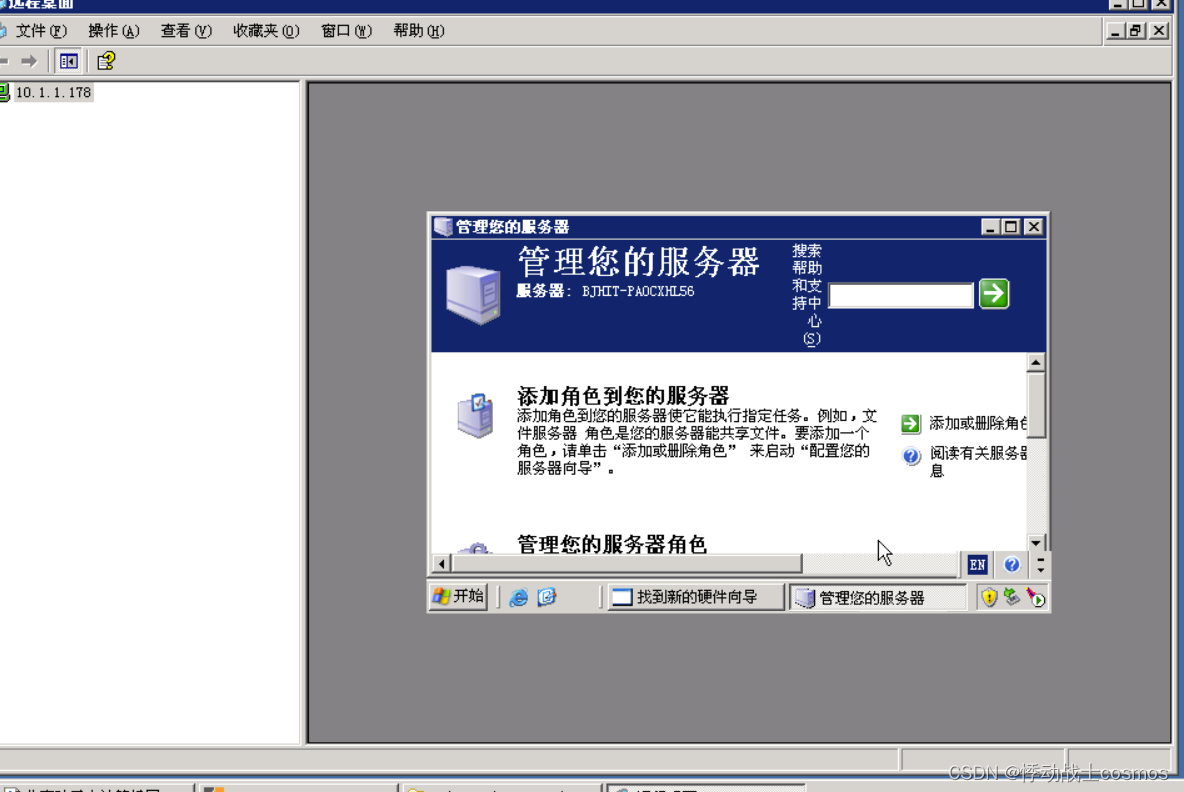Minimize the 管理您的服务器 window
Image resolution: width=1184 pixels, height=792 pixels.
coord(990,227)
